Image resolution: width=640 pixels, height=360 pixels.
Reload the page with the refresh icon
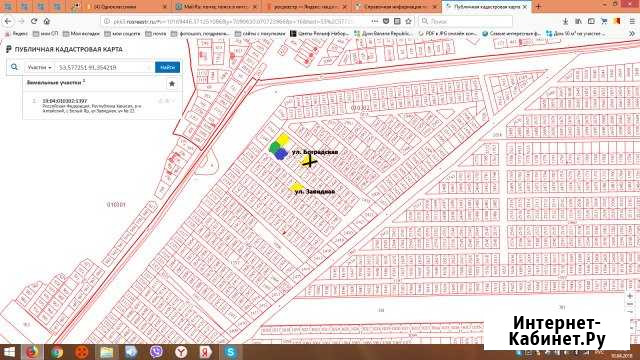coord(34,21)
